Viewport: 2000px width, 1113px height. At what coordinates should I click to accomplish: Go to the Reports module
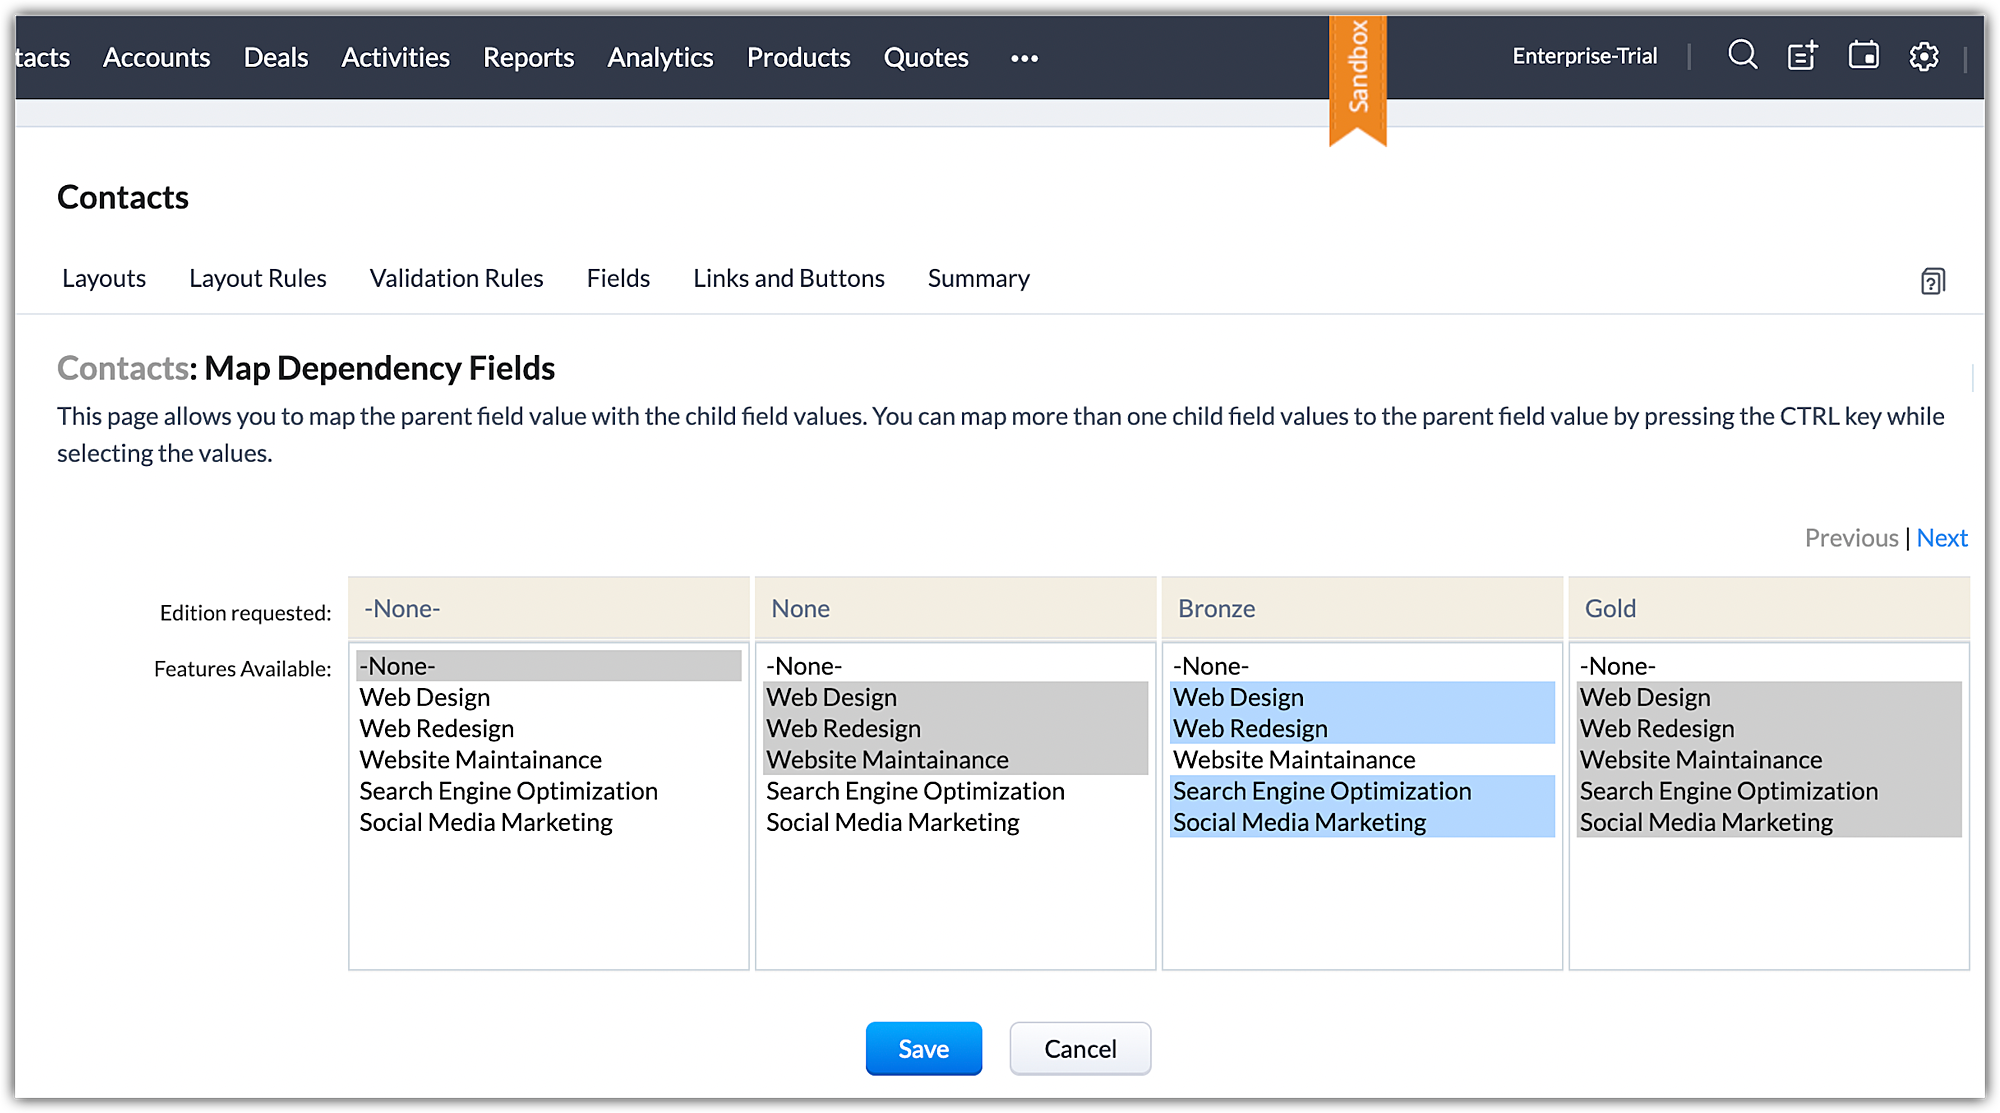coord(528,57)
